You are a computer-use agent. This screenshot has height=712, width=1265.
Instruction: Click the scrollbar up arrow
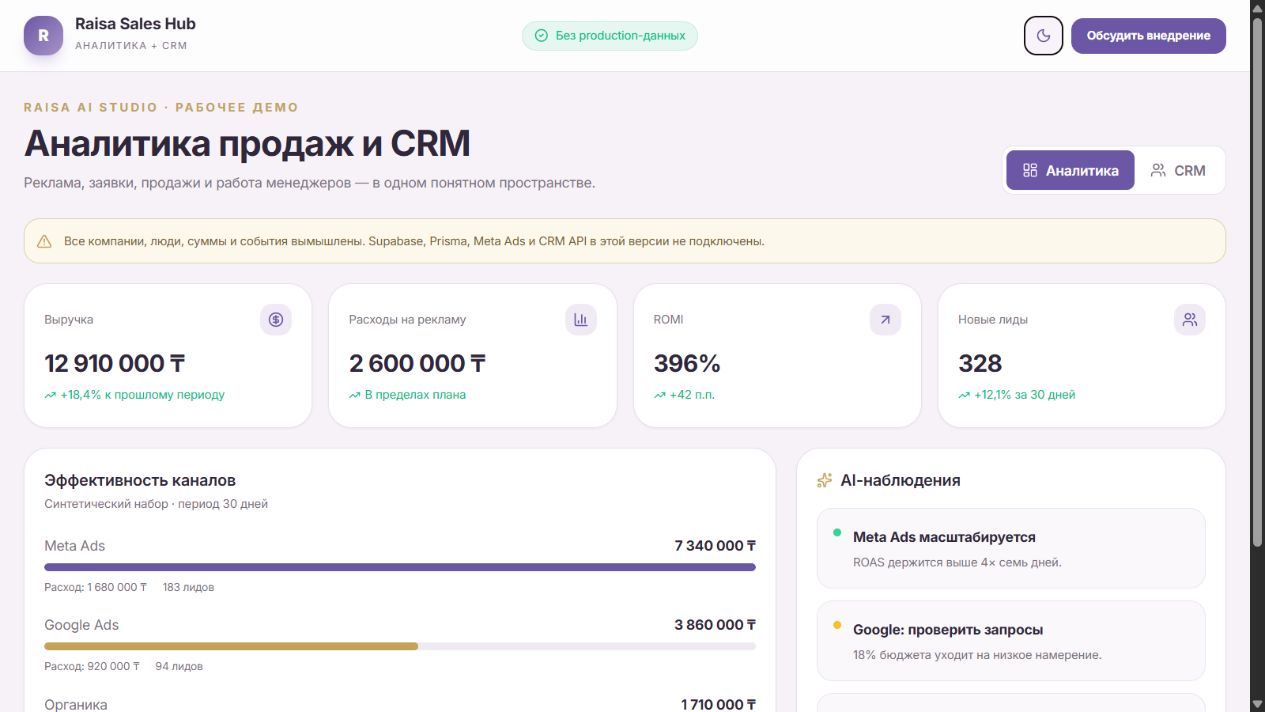[1257, 9]
